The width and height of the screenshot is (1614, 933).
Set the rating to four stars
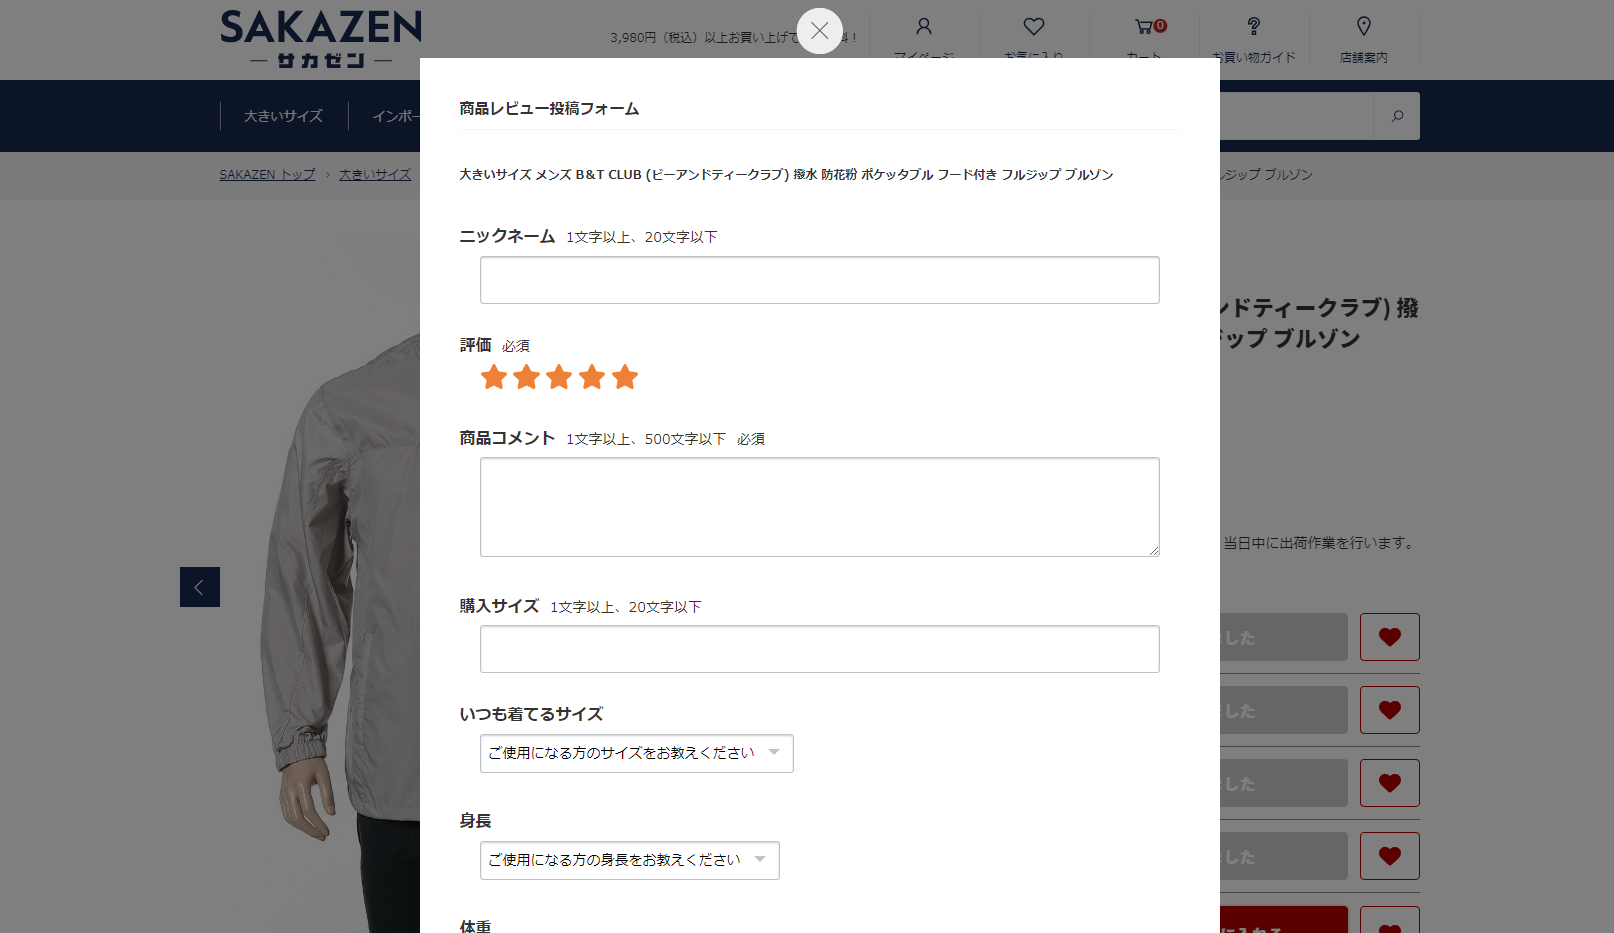593,377
